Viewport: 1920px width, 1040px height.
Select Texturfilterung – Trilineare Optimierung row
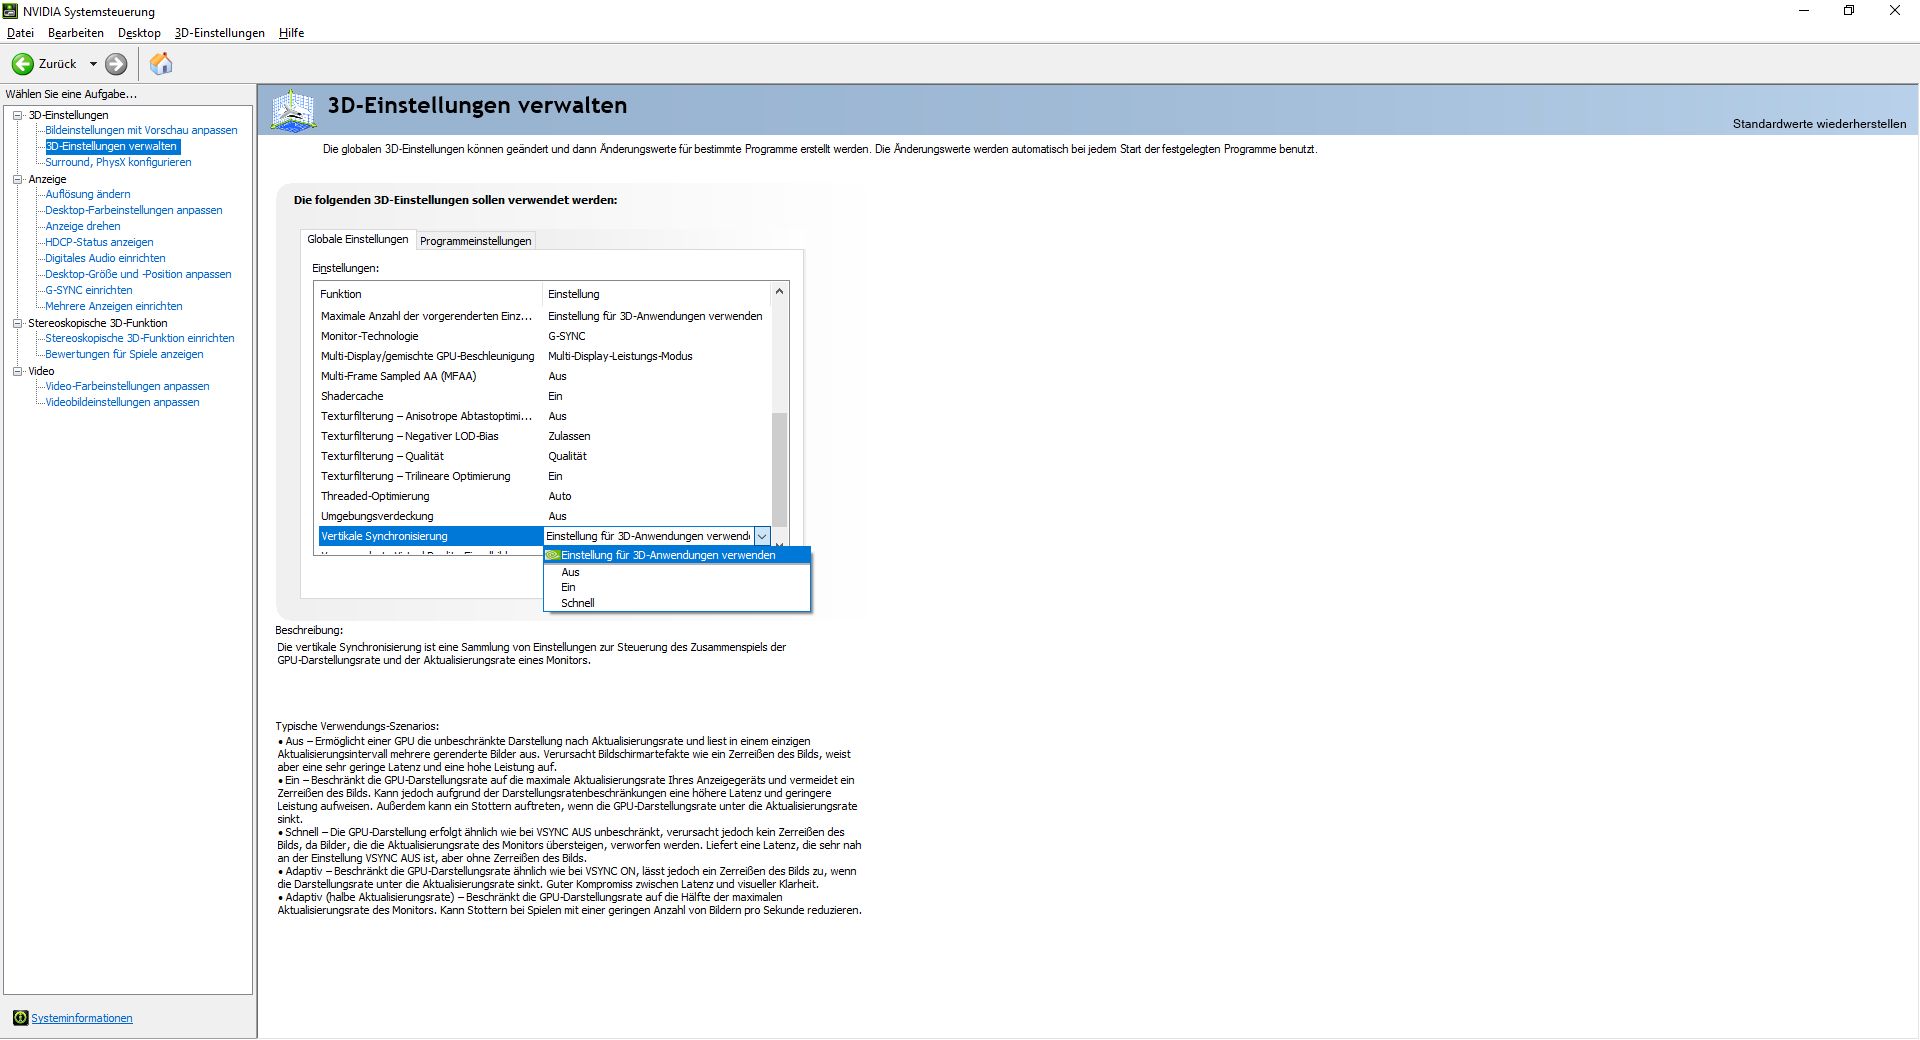coord(545,476)
